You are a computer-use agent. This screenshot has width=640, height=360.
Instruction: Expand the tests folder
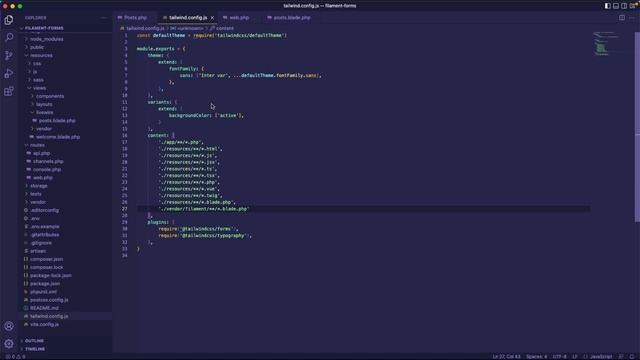click(36, 194)
